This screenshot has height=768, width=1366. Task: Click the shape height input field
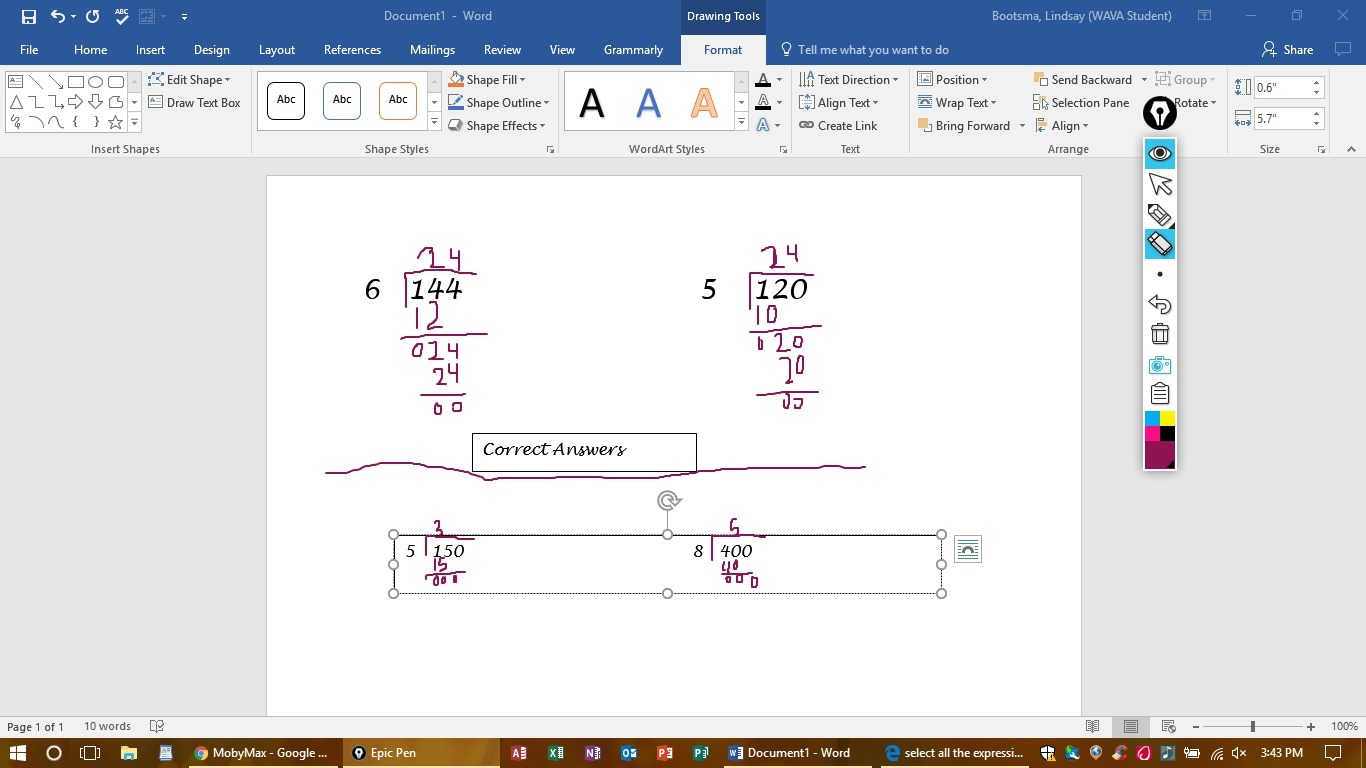tap(1281, 88)
